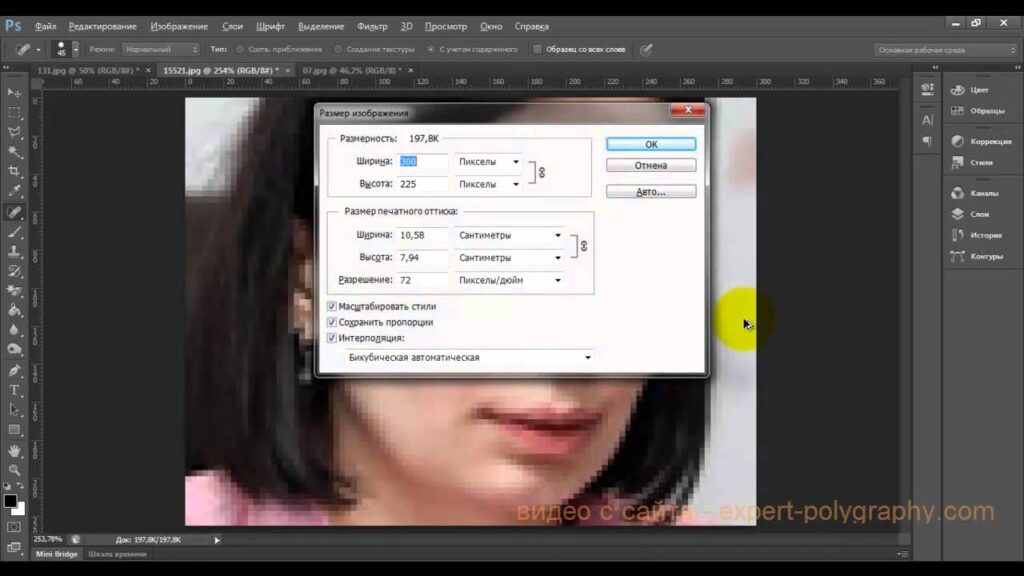Open the Слои (Layers) panel
1024x576 pixels.
(979, 214)
